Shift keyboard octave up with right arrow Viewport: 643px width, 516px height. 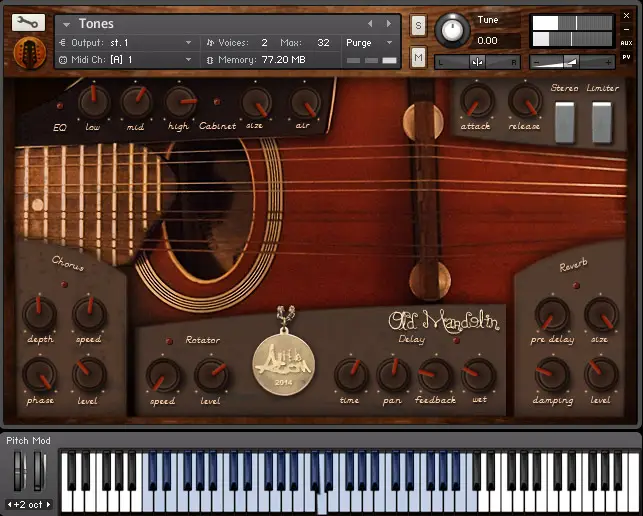coord(48,505)
